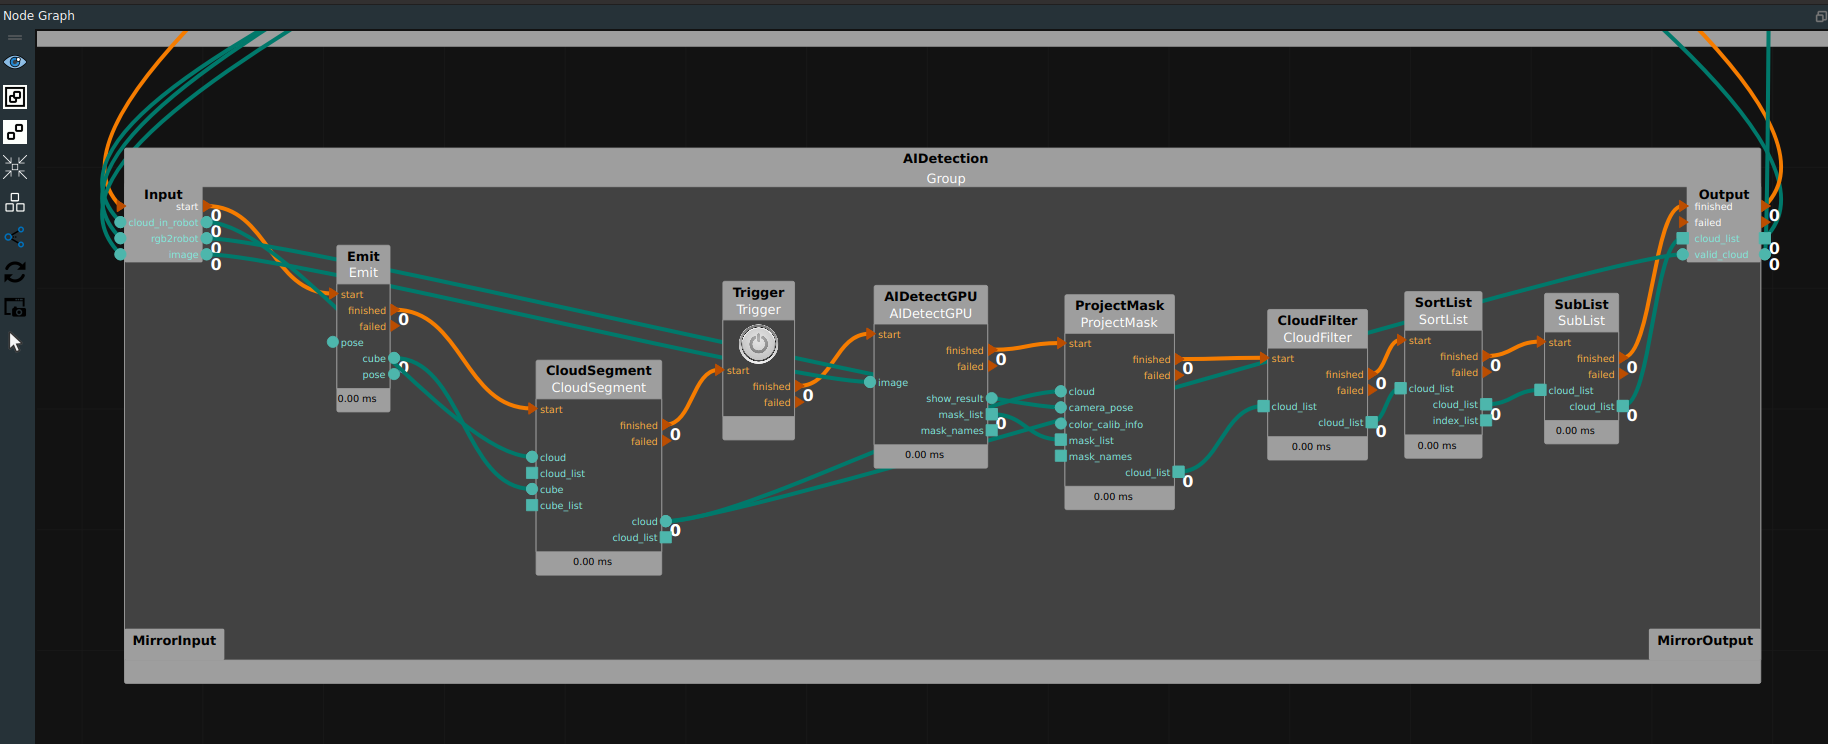Click the AIDetectGPU mask_names output port

992,430
